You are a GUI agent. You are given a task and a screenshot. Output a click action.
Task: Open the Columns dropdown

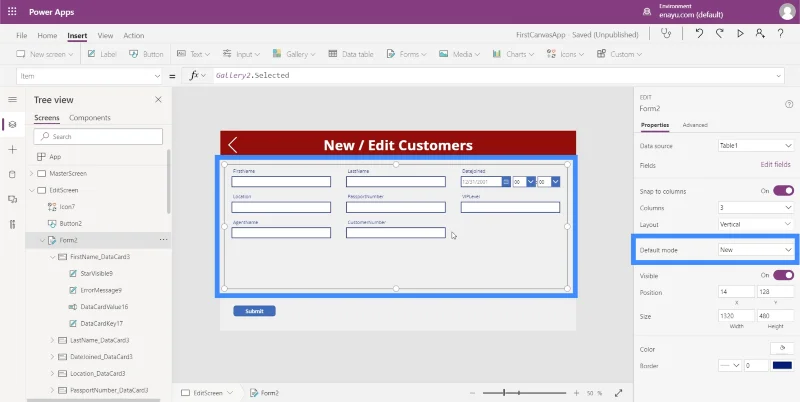coord(756,208)
